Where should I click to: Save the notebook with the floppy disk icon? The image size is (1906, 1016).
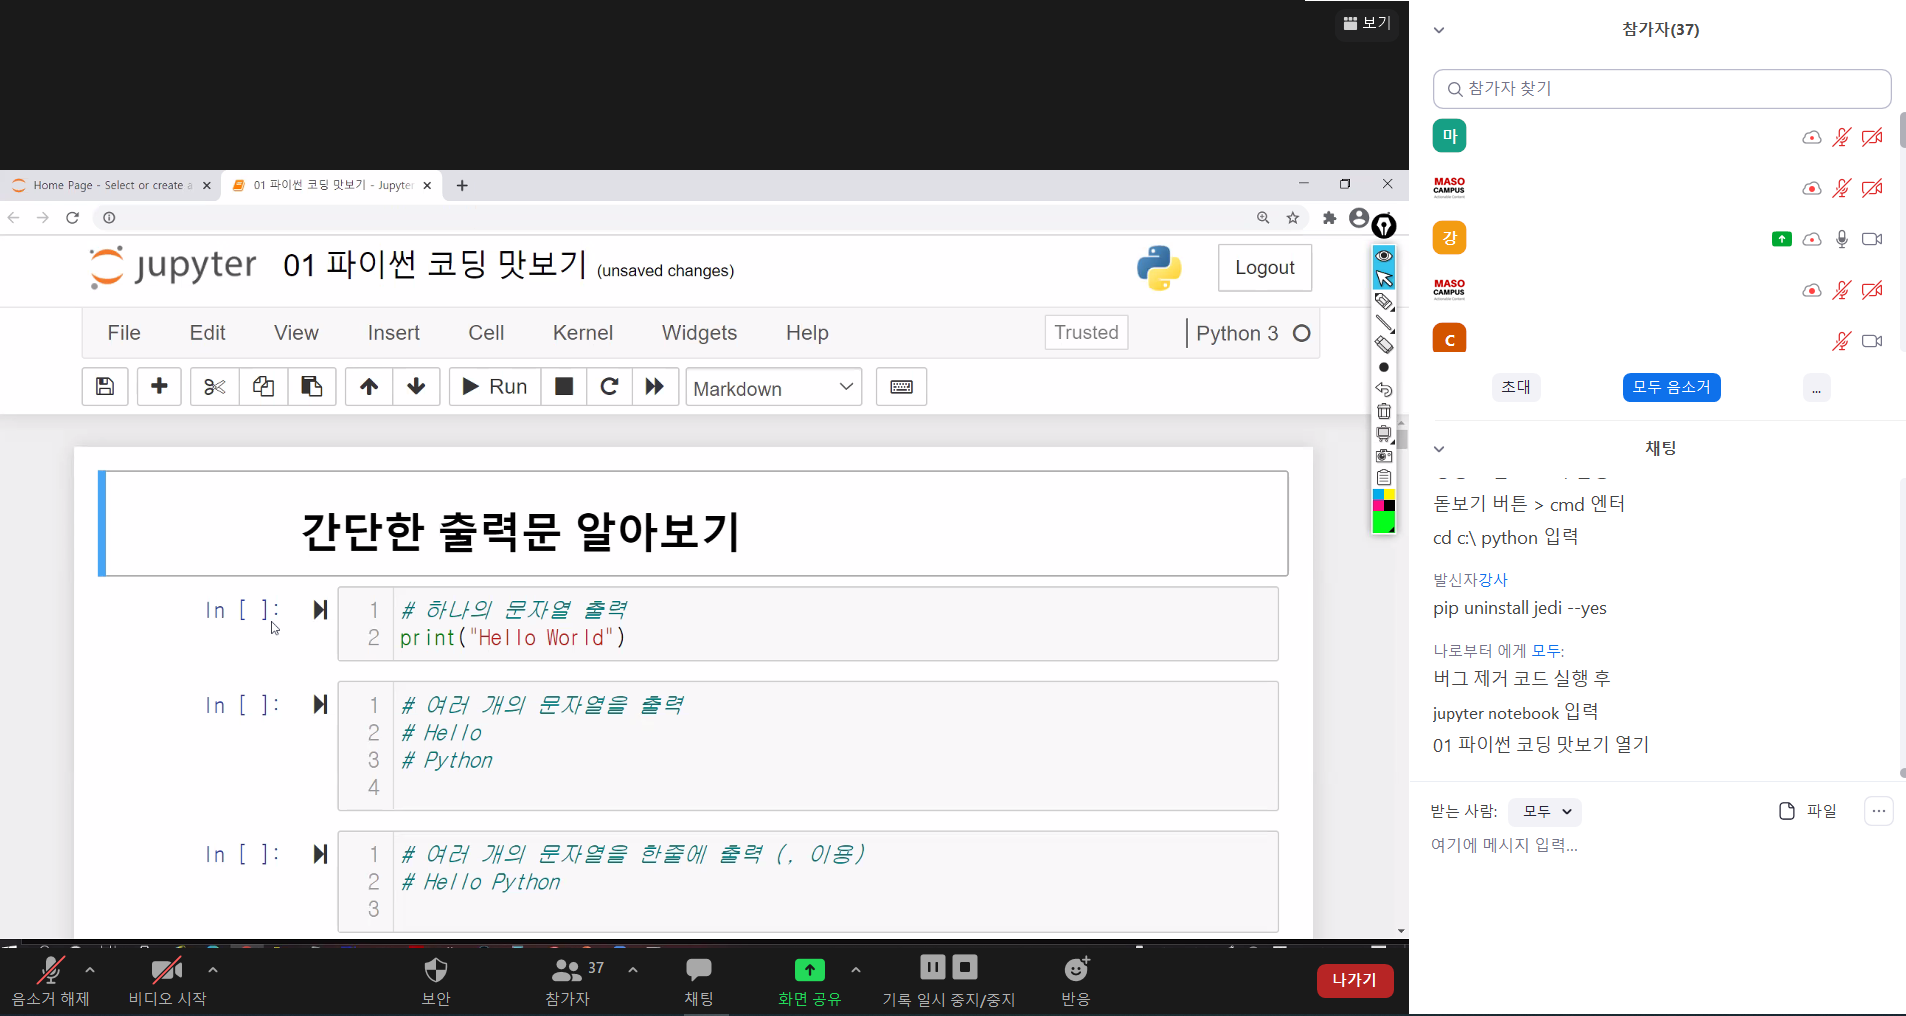coord(105,387)
